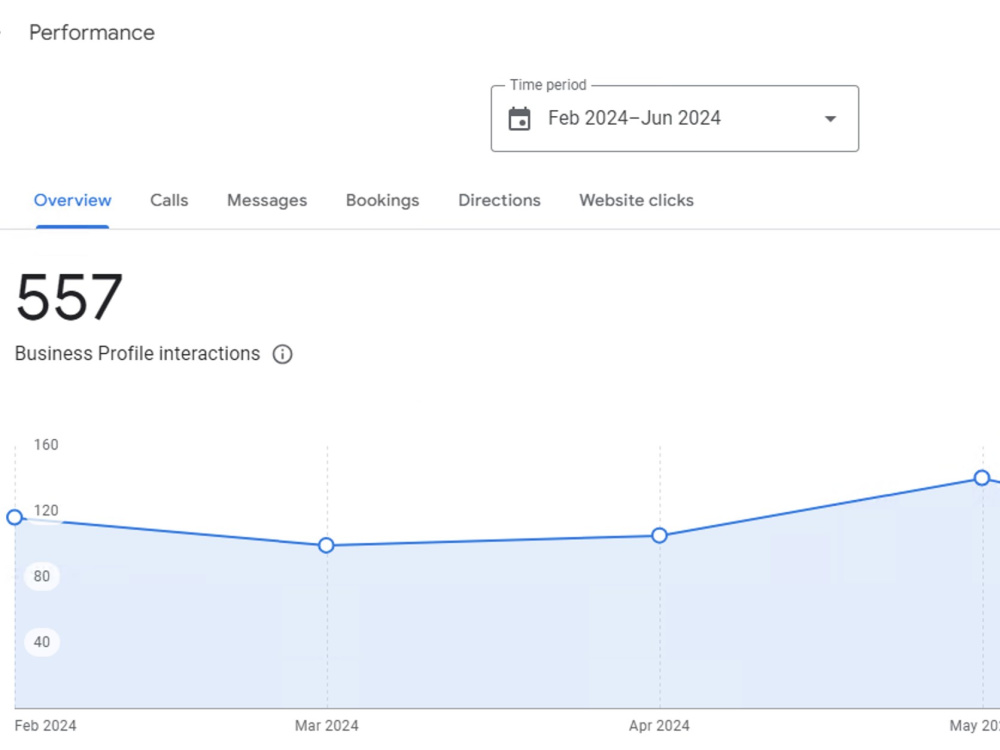This screenshot has width=1000, height=750.
Task: Click the back arrow next to Performance
Action: pyautogui.click(x=1, y=33)
